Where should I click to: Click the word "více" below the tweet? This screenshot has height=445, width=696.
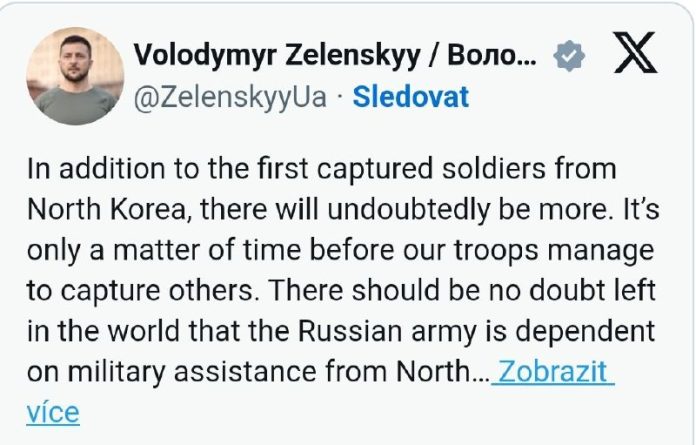(x=52, y=411)
